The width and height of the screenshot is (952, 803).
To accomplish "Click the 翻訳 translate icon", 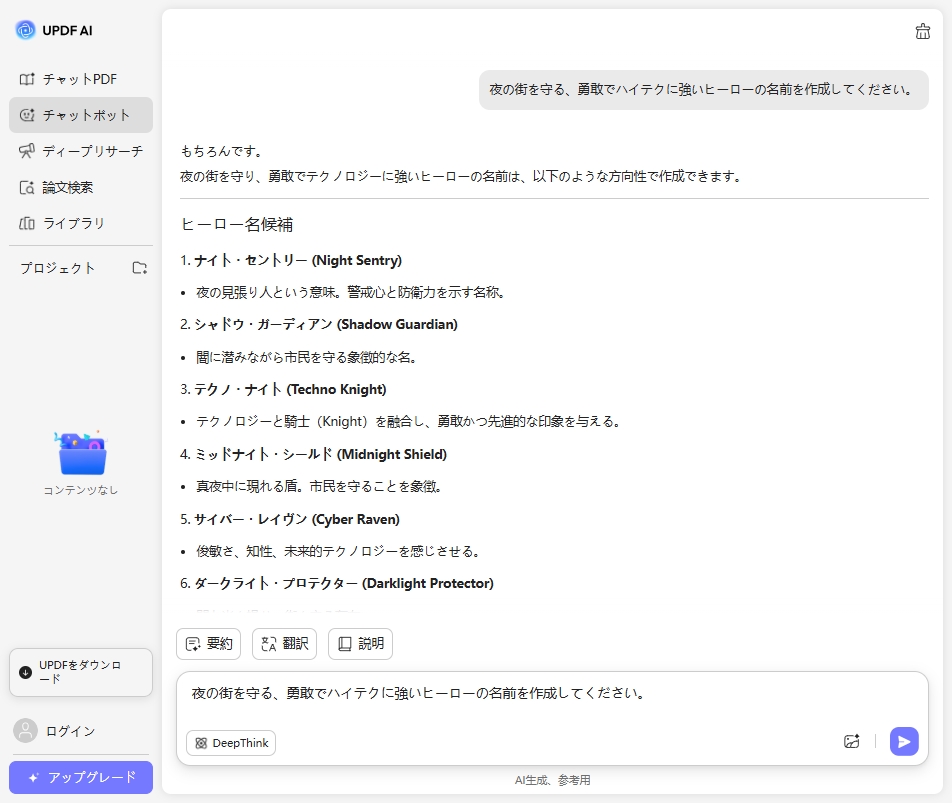I will 269,644.
